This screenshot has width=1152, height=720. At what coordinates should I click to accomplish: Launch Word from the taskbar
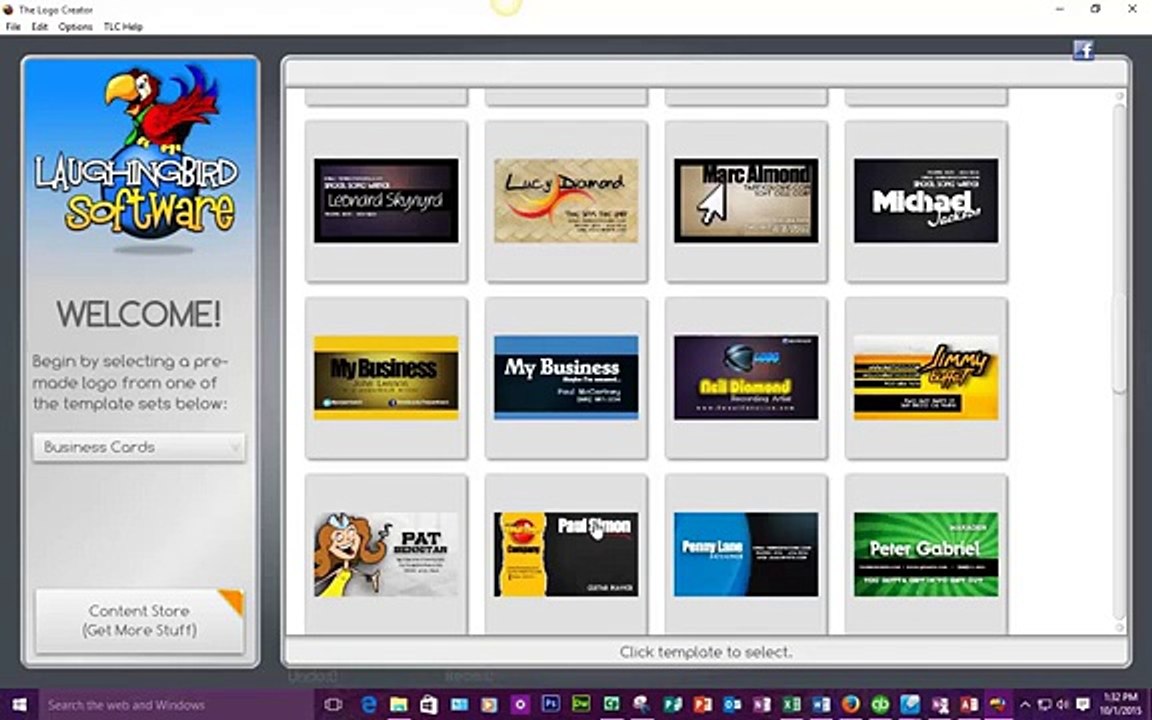[821, 705]
